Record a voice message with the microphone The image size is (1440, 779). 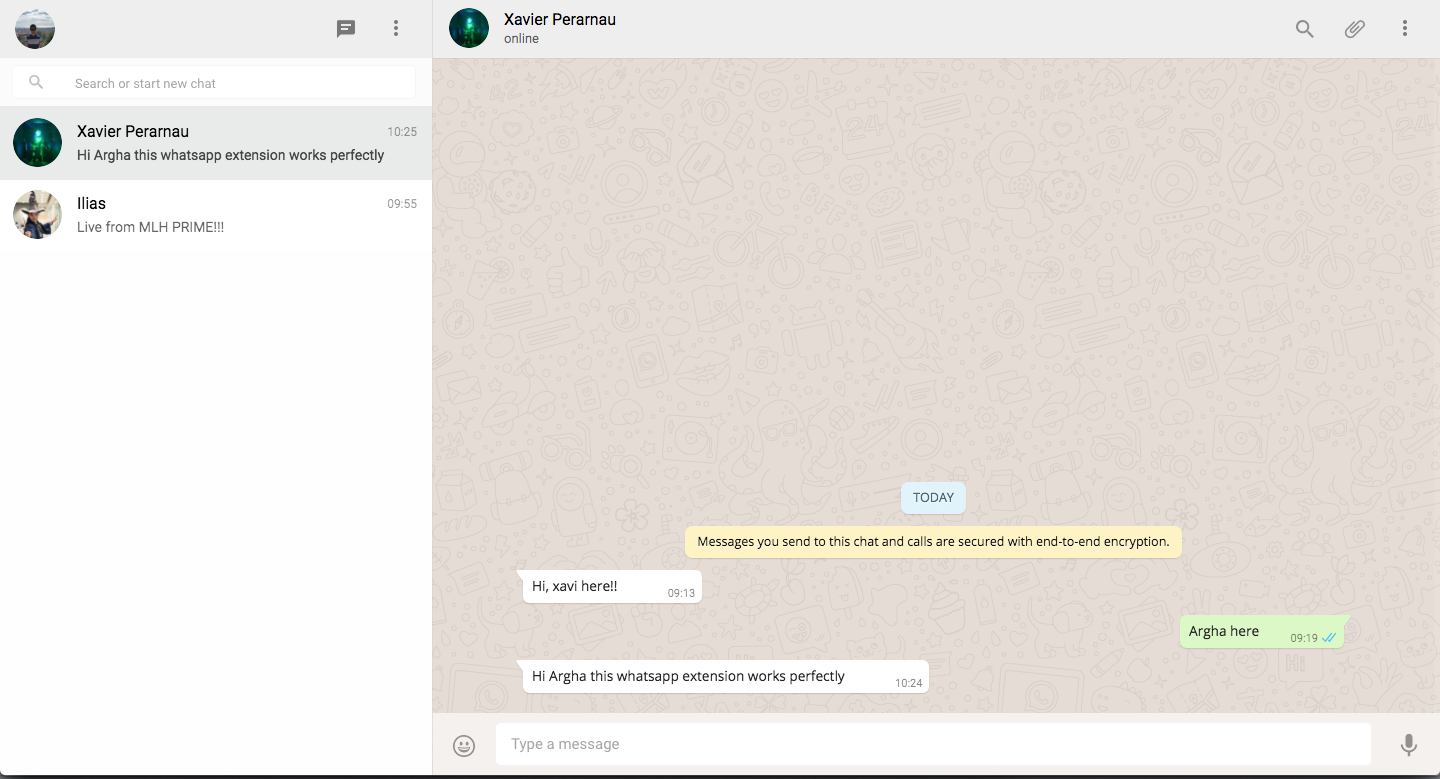pos(1408,745)
